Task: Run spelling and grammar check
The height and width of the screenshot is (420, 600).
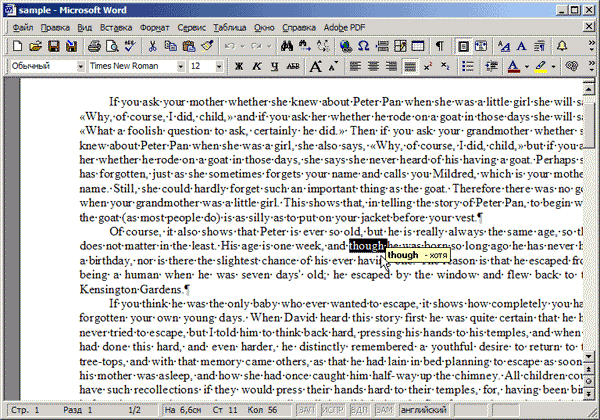Action: (x=130, y=47)
